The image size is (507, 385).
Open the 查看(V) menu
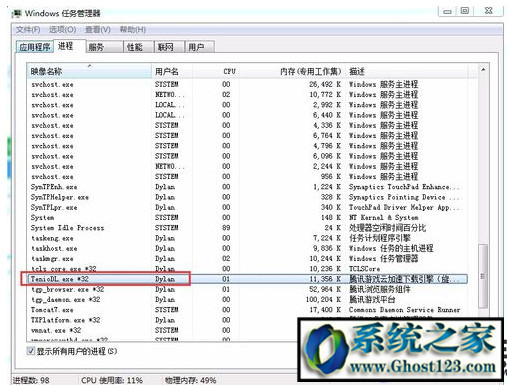pos(98,30)
